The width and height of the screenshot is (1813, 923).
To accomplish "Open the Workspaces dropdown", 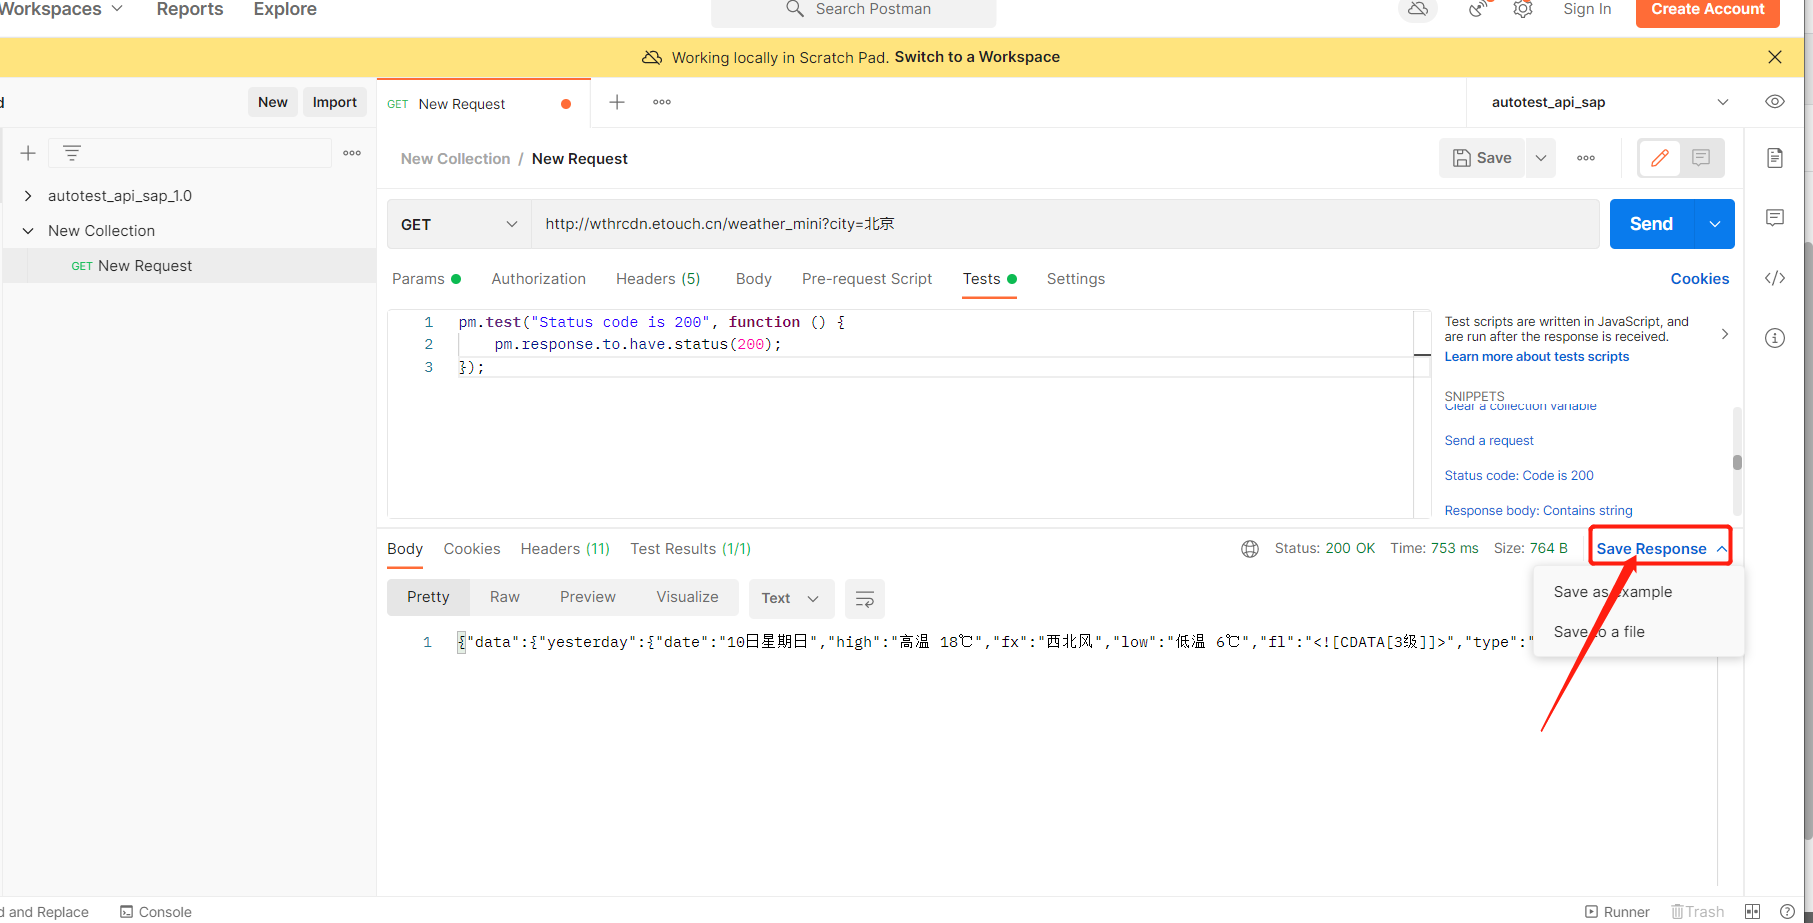I will pos(60,9).
